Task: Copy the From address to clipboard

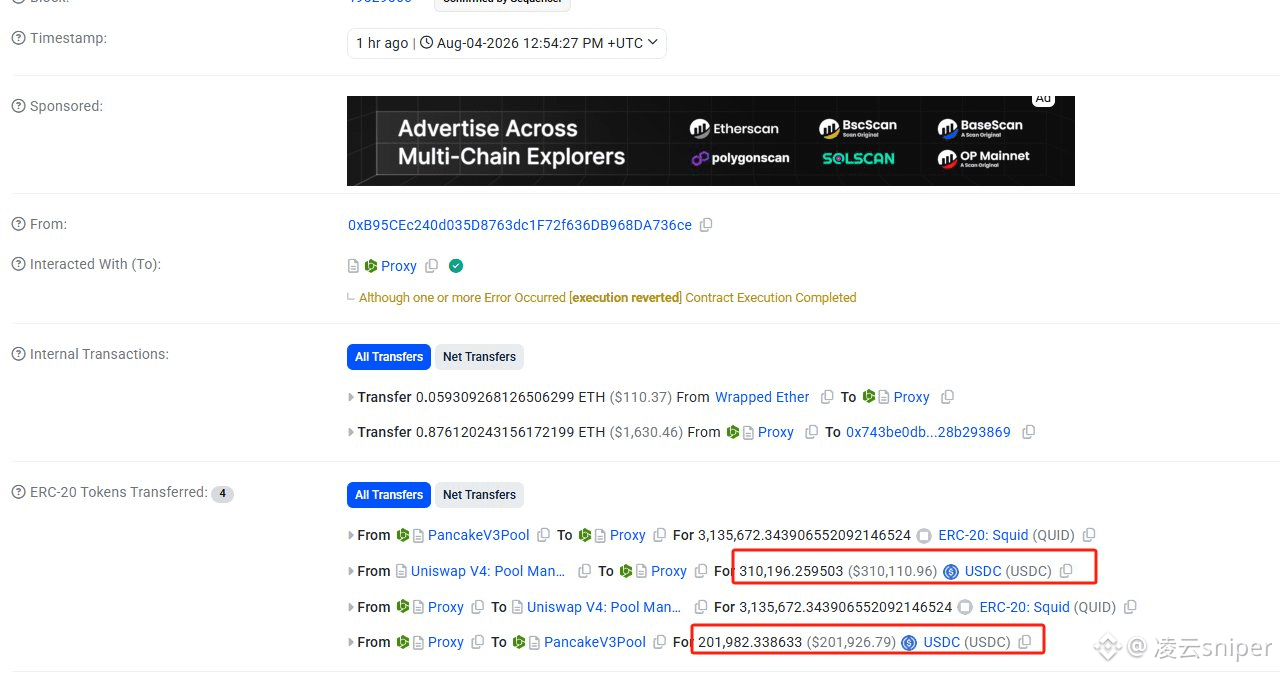Action: [706, 225]
